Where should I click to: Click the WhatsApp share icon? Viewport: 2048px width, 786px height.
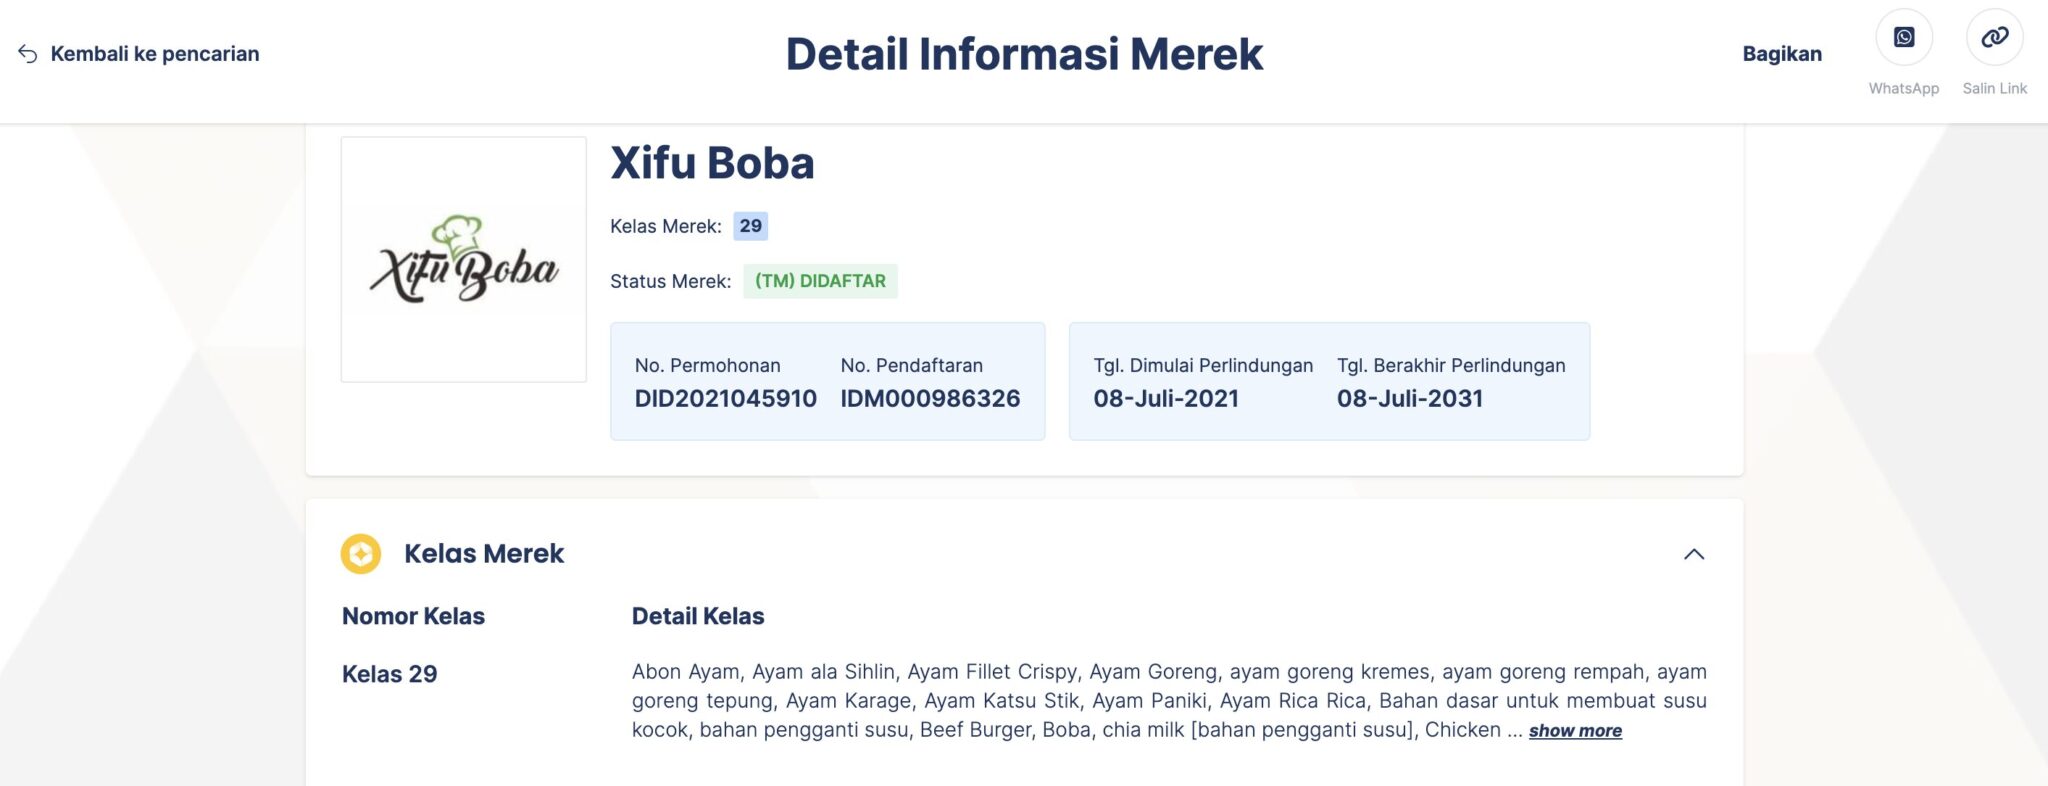point(1903,38)
